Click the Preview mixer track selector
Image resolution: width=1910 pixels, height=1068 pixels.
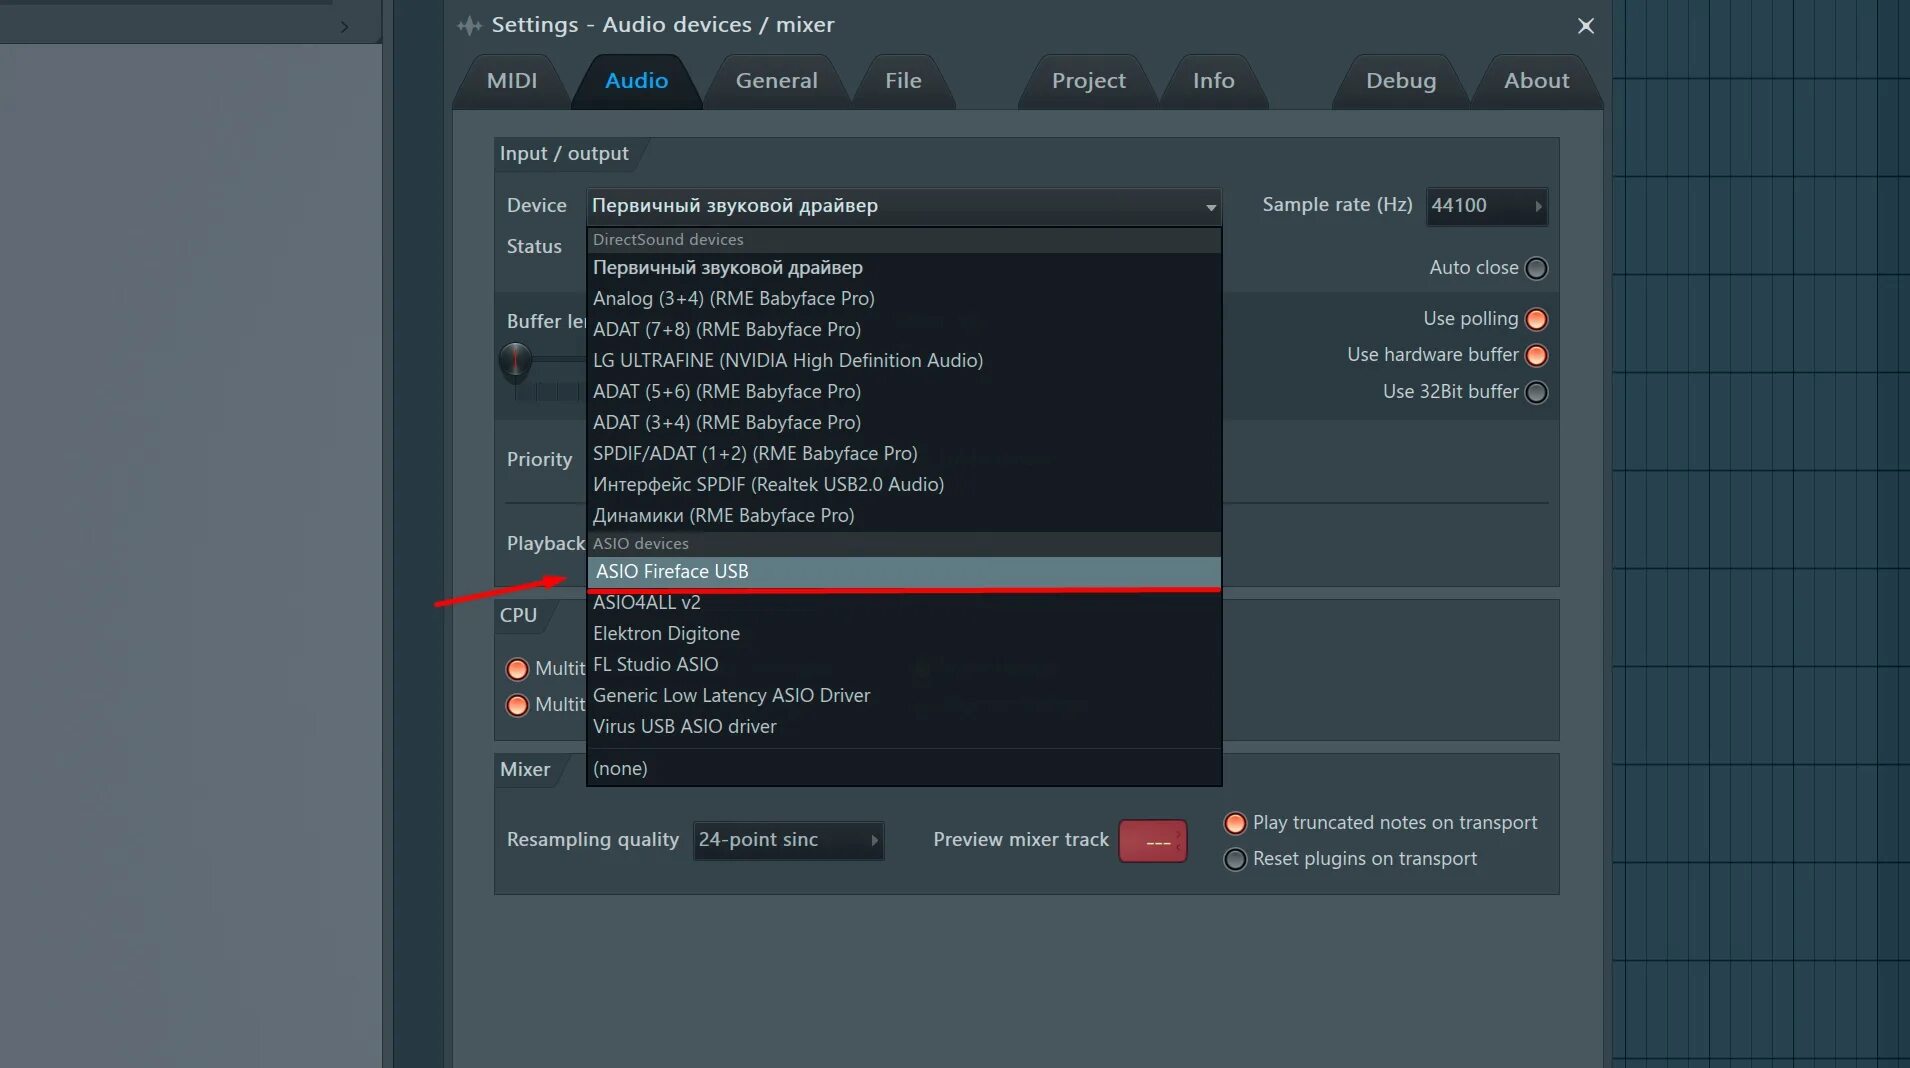coord(1152,841)
